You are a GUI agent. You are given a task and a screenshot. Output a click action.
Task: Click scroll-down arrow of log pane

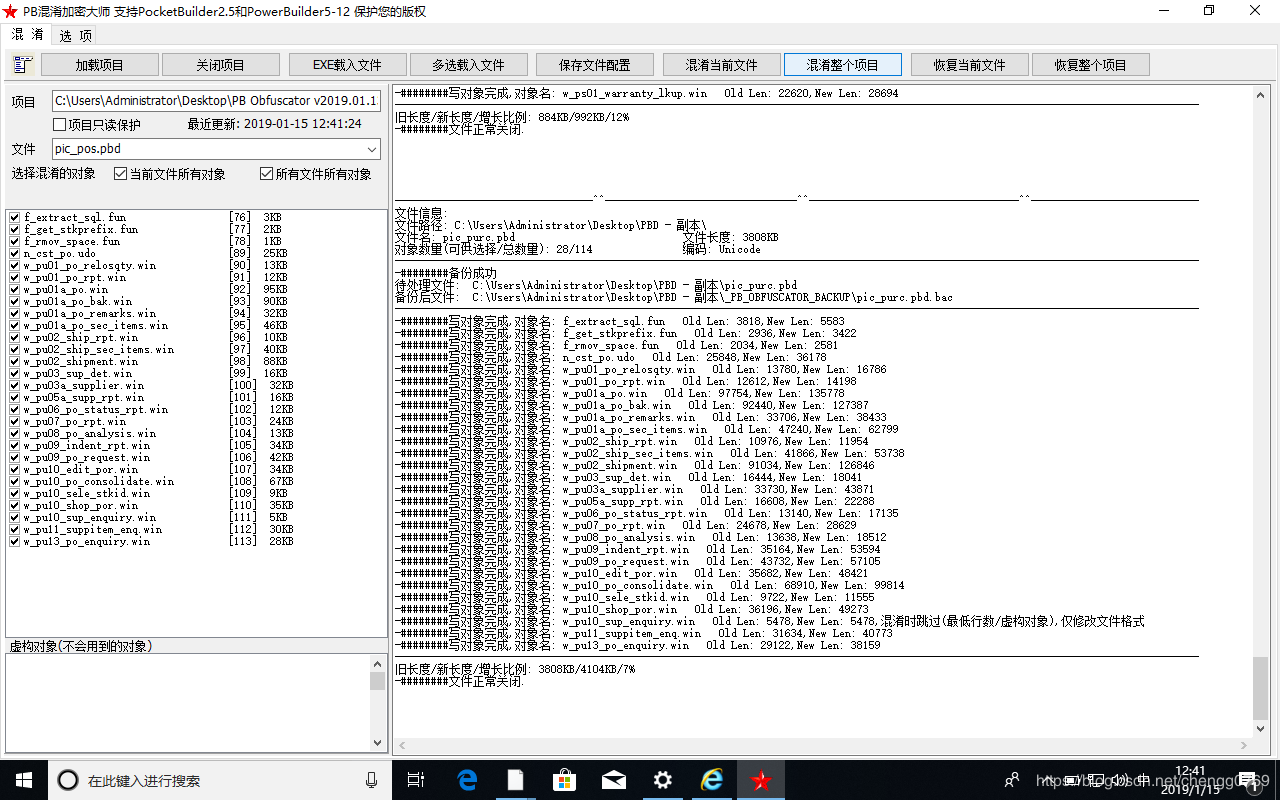1261,730
